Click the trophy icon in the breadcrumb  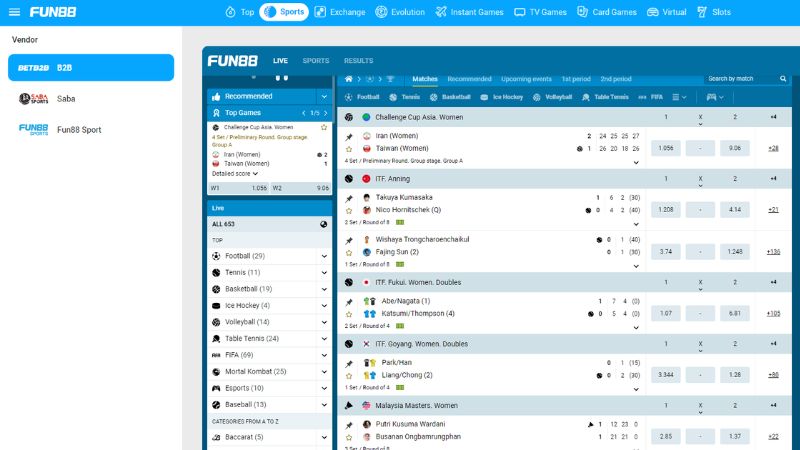pyautogui.click(x=390, y=79)
